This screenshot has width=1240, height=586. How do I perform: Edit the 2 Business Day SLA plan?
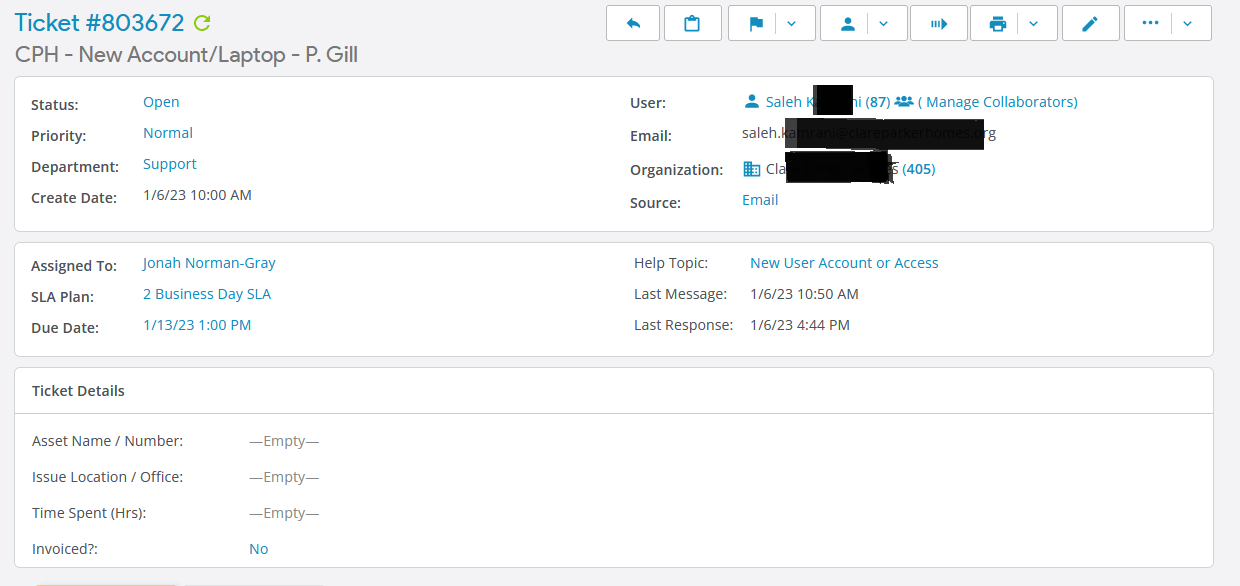207,294
